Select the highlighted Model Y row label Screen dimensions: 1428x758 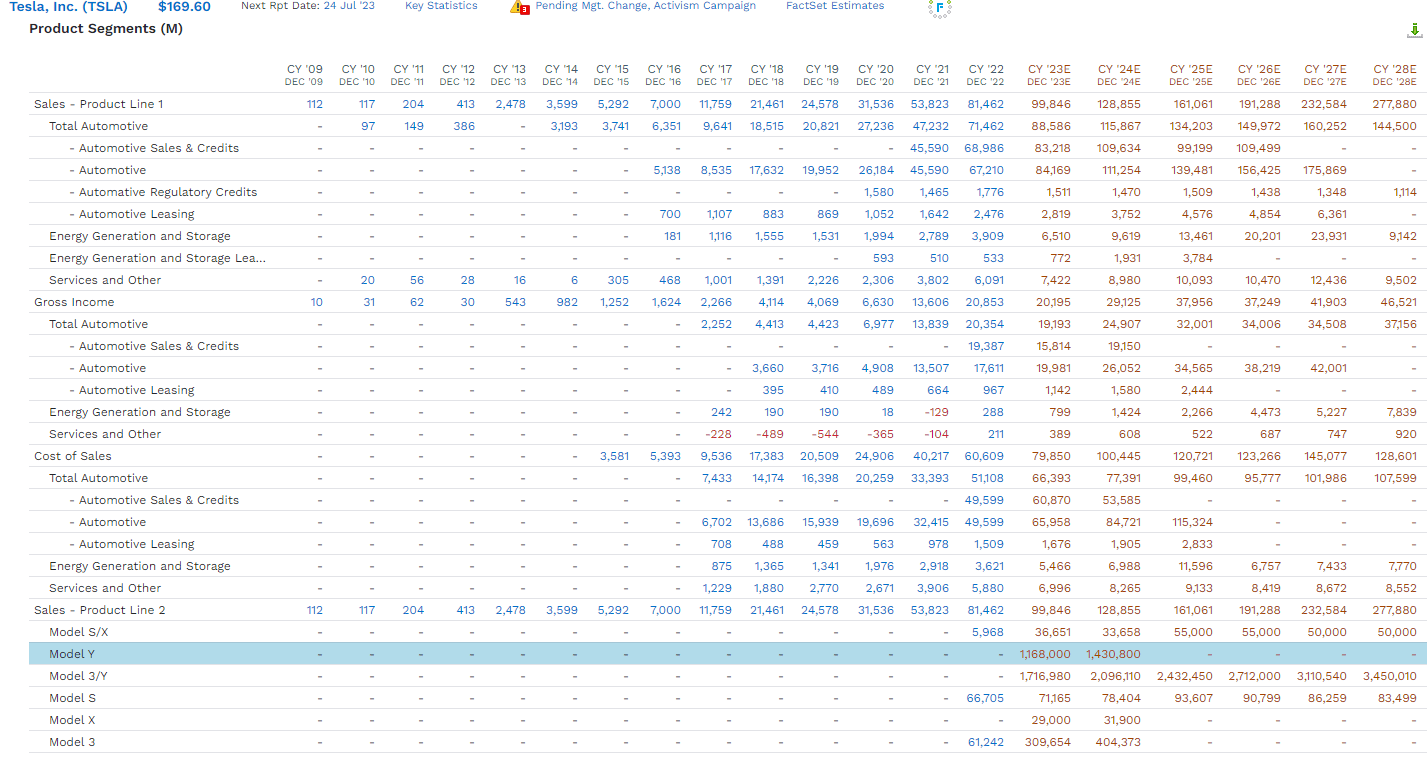[x=72, y=654]
